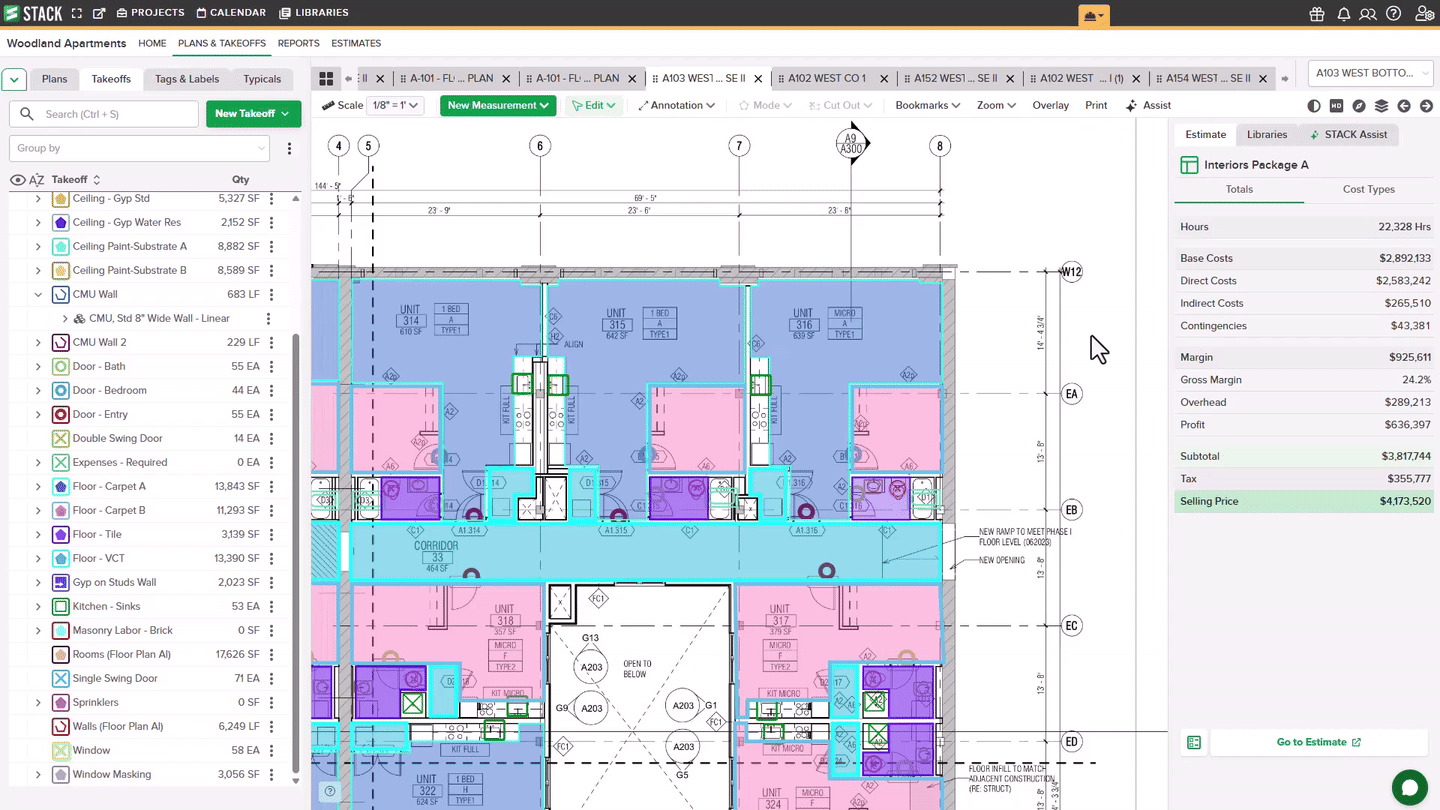Switch to the Tags & Labels tab

coord(187,79)
